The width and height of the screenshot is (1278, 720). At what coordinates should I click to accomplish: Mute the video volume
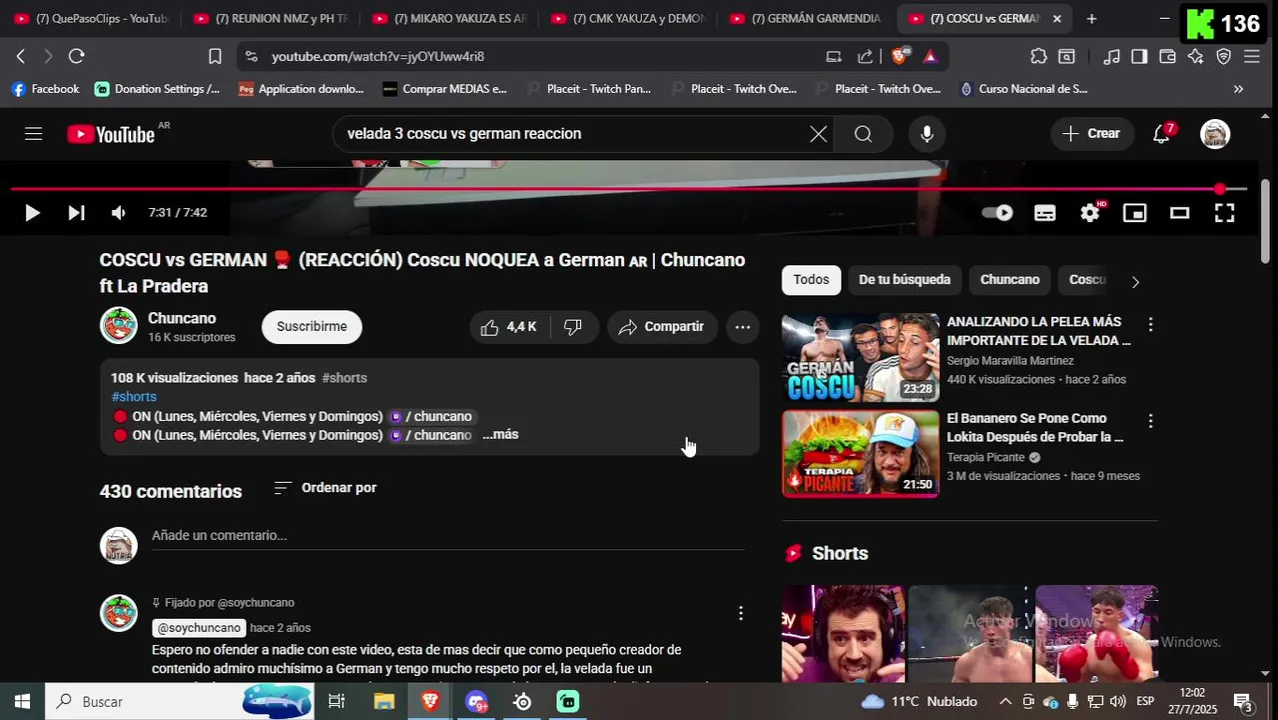click(118, 213)
